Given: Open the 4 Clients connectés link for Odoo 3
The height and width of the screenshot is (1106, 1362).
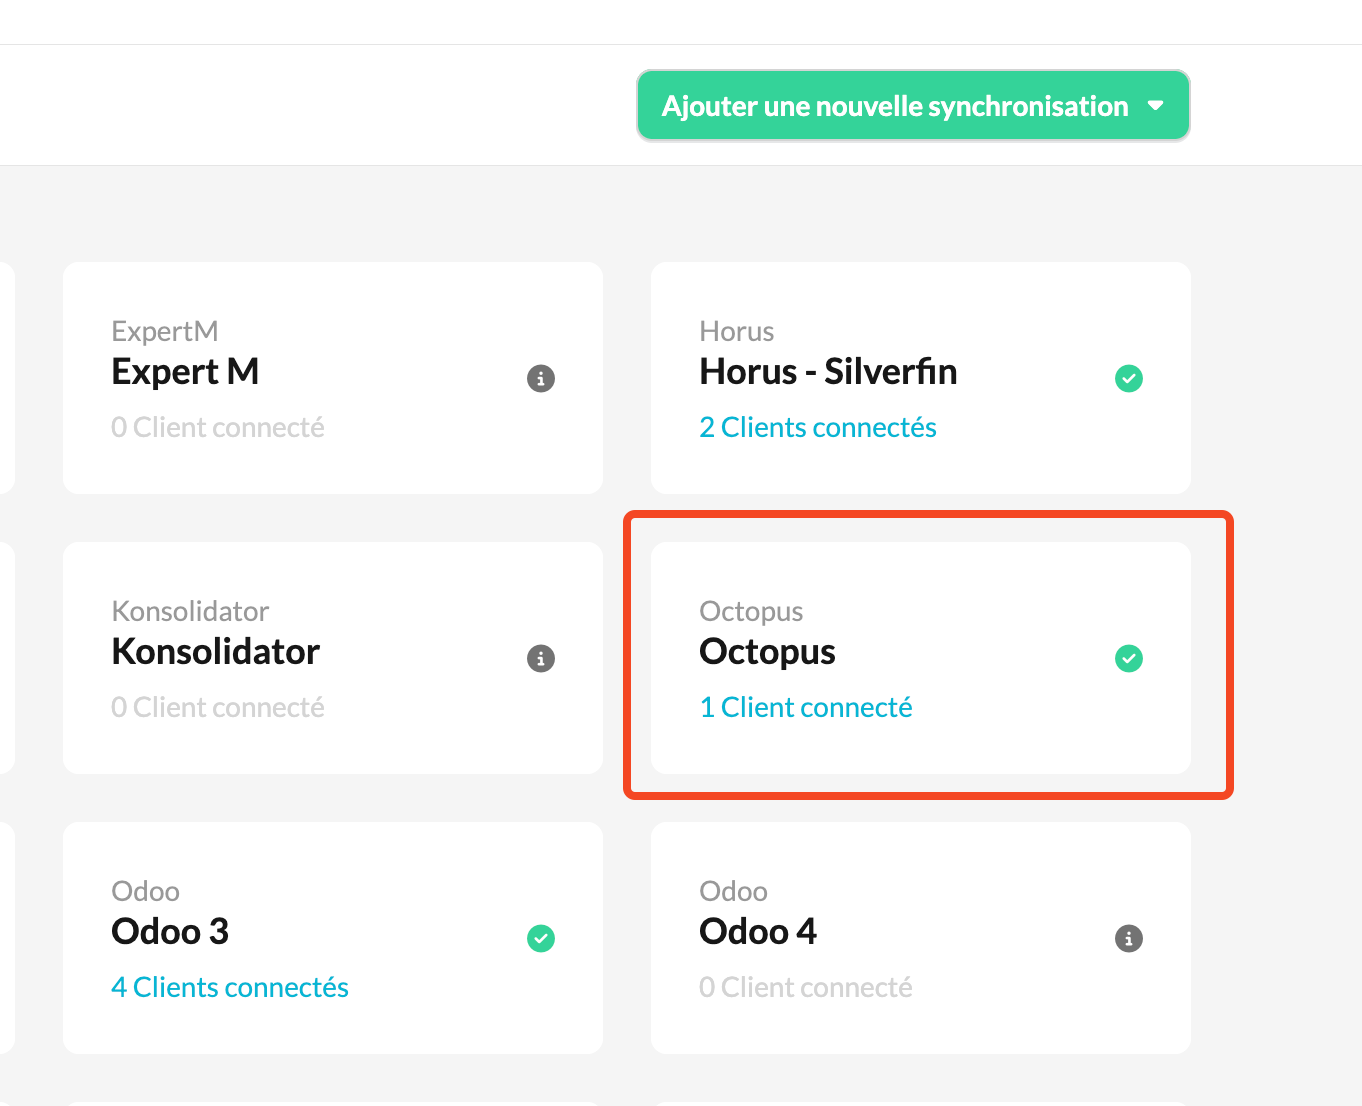Looking at the screenshot, I should (230, 988).
